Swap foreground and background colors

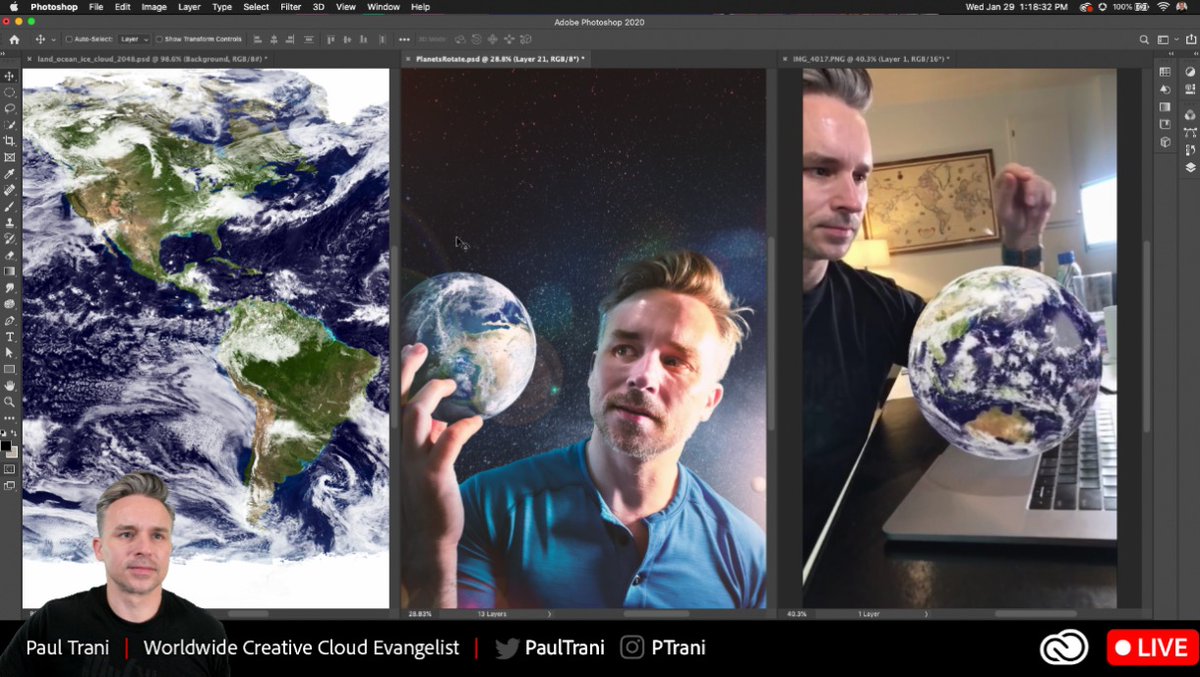[15, 434]
